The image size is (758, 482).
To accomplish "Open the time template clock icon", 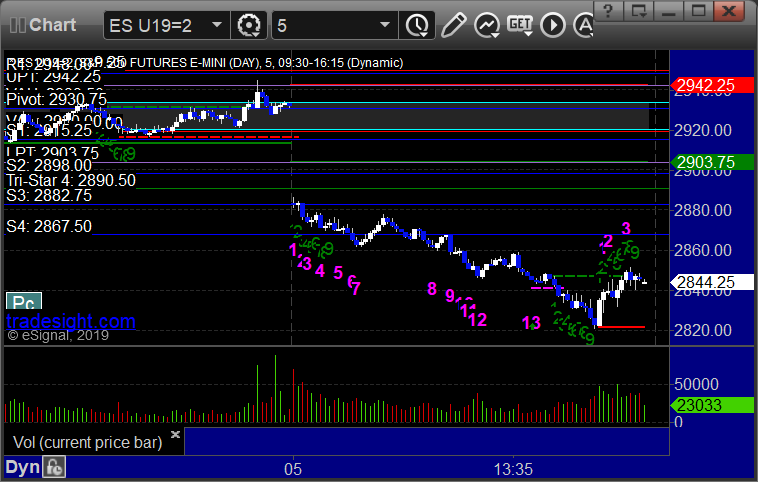I will coord(416,25).
